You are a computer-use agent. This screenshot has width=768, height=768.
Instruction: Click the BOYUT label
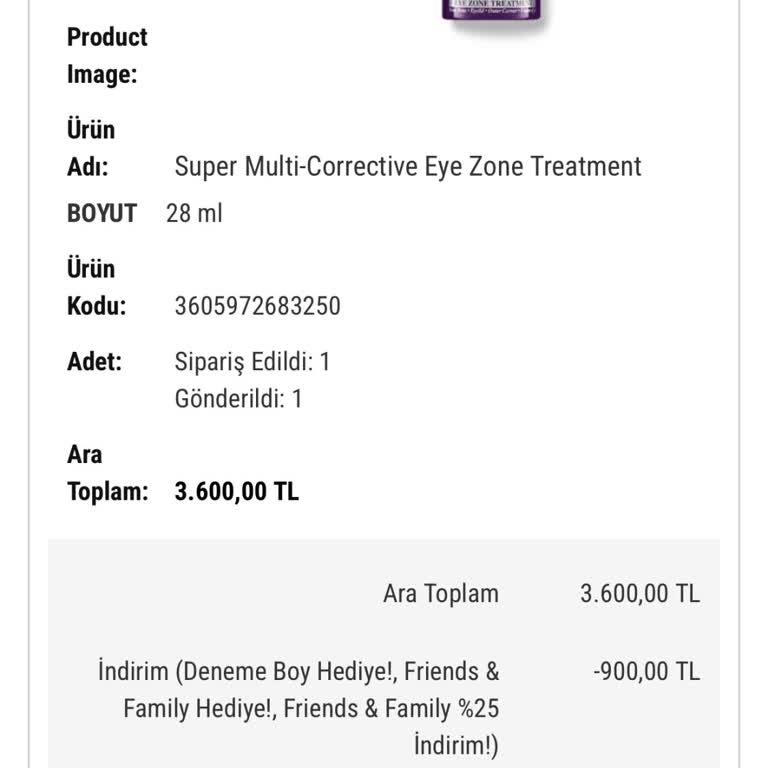[101, 213]
